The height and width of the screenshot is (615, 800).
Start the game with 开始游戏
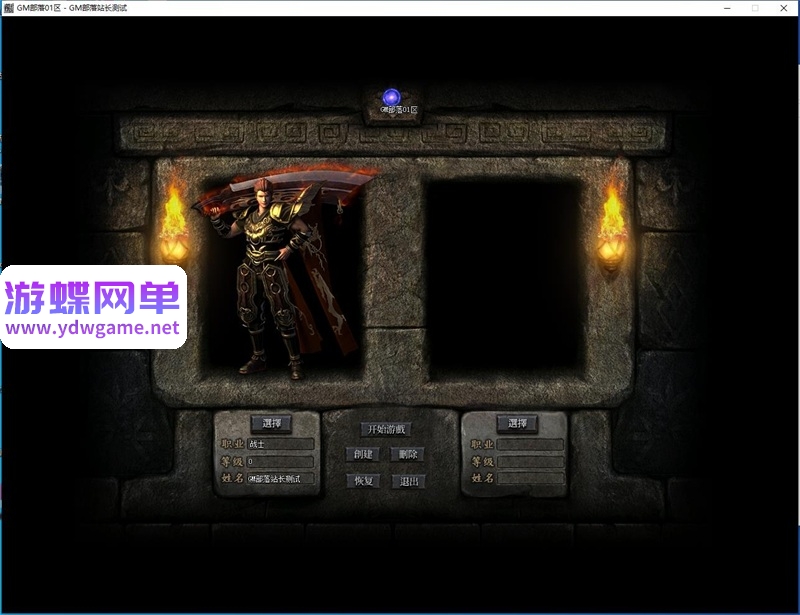[386, 429]
